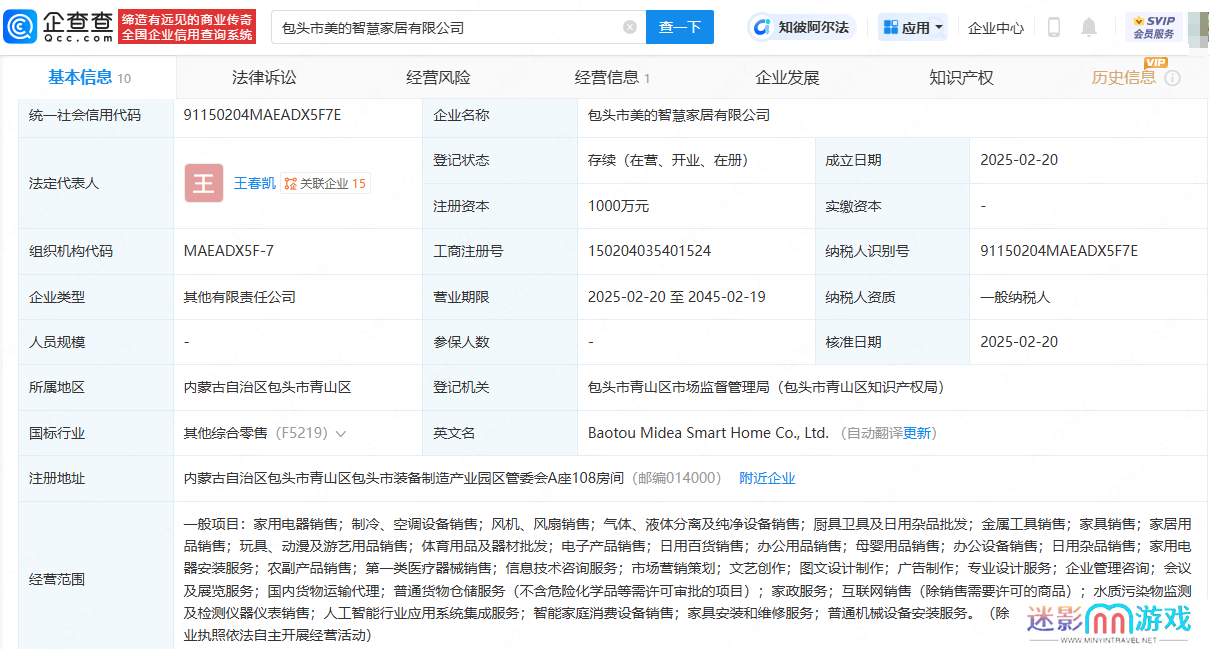Open the 关联企业 15 badge
The height and width of the screenshot is (649, 1209).
pyautogui.click(x=326, y=183)
